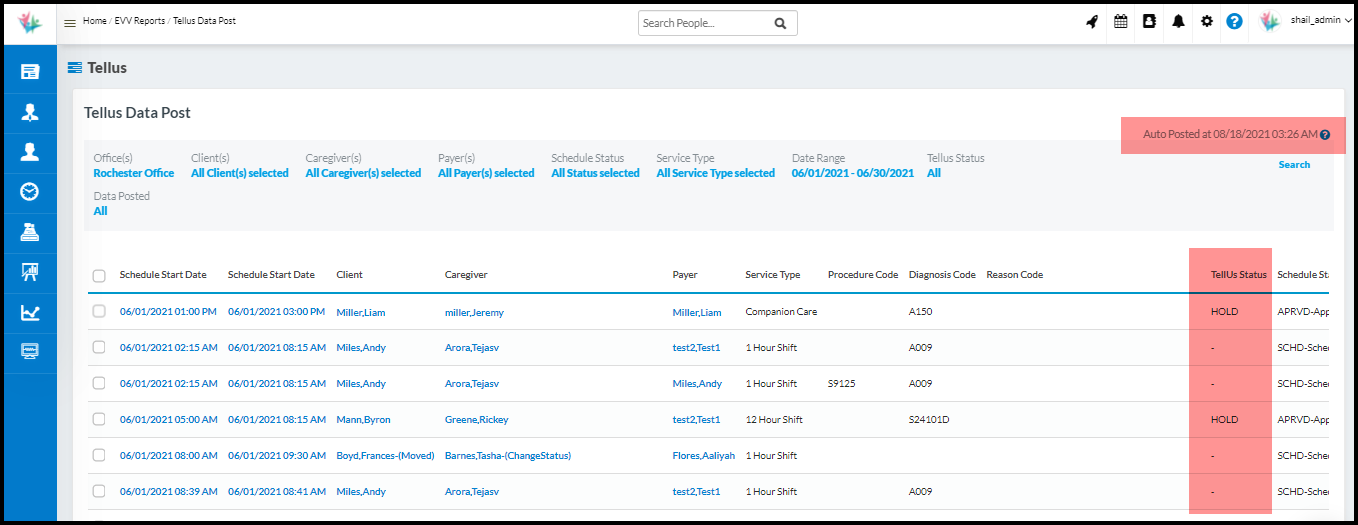
Task: Click the line chart icon in sidebar
Action: coord(30,313)
